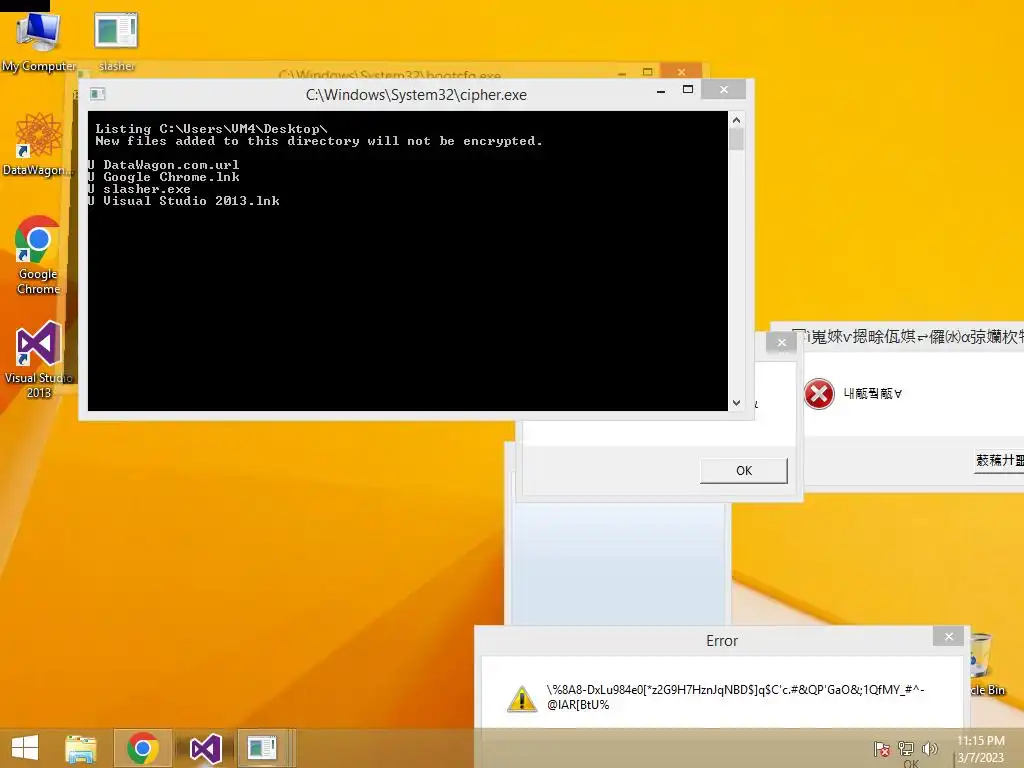Click 'Visual Studio 2013.lnk' console line
The width and height of the screenshot is (1024, 768).
(x=191, y=200)
